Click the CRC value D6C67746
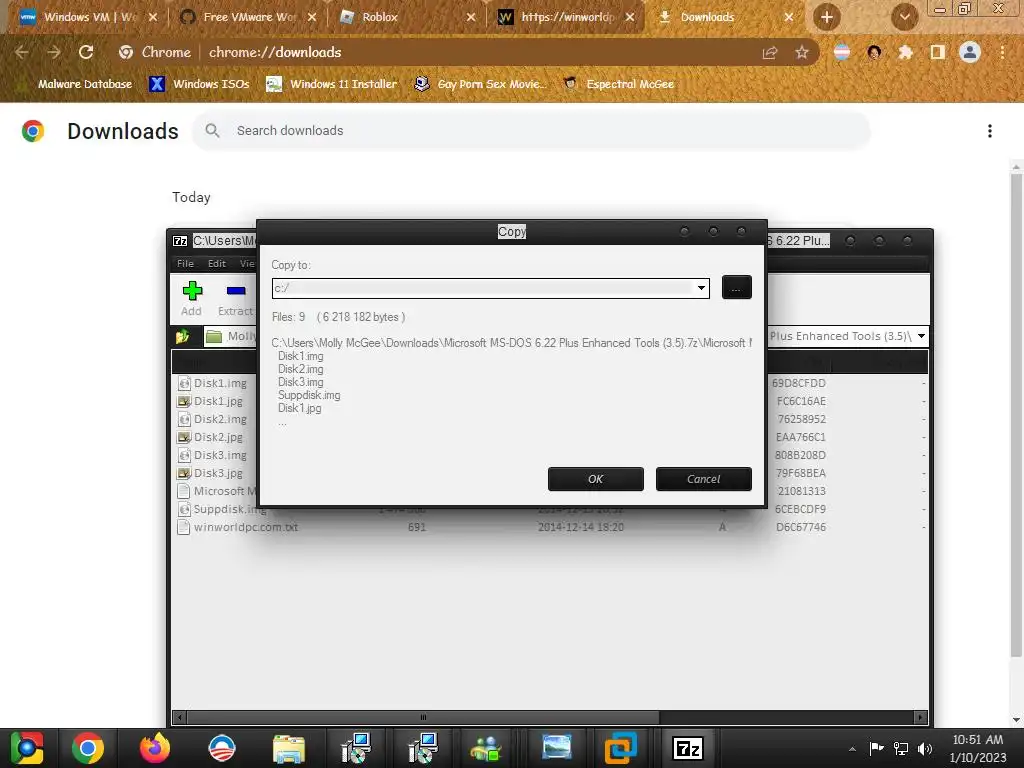Screen dimensions: 1024x768 [801, 527]
